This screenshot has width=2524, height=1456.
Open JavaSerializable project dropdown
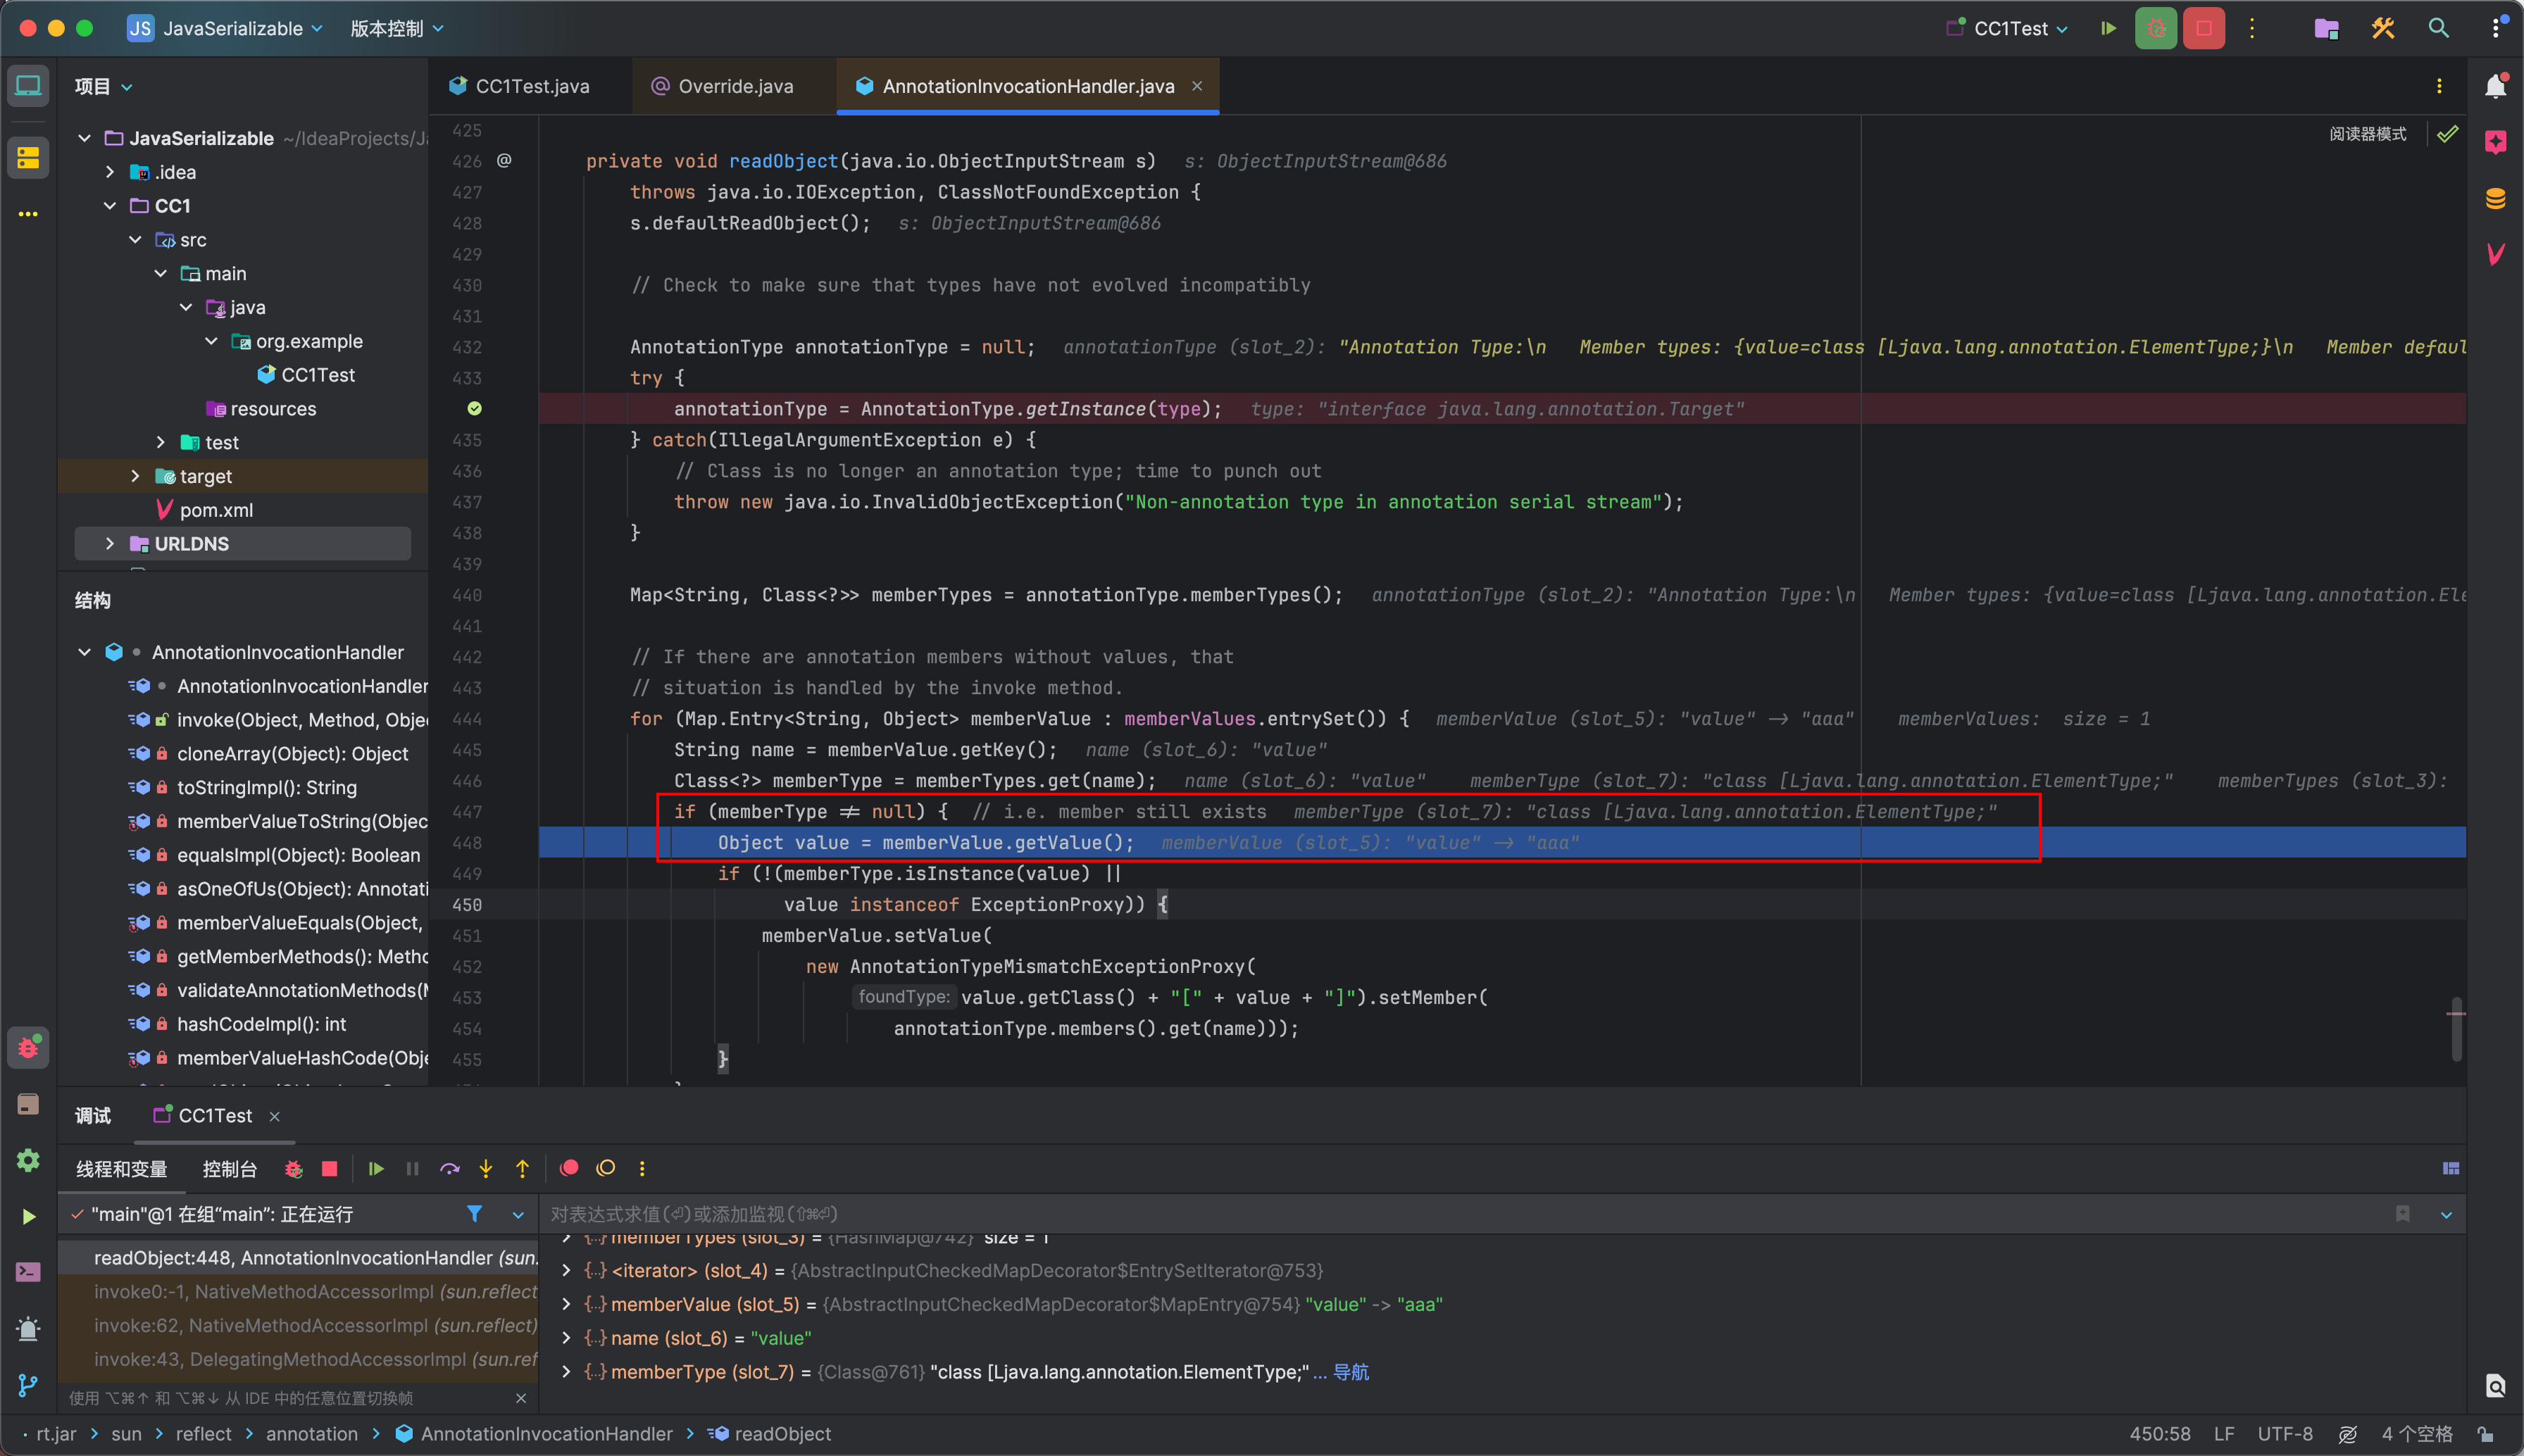point(225,29)
